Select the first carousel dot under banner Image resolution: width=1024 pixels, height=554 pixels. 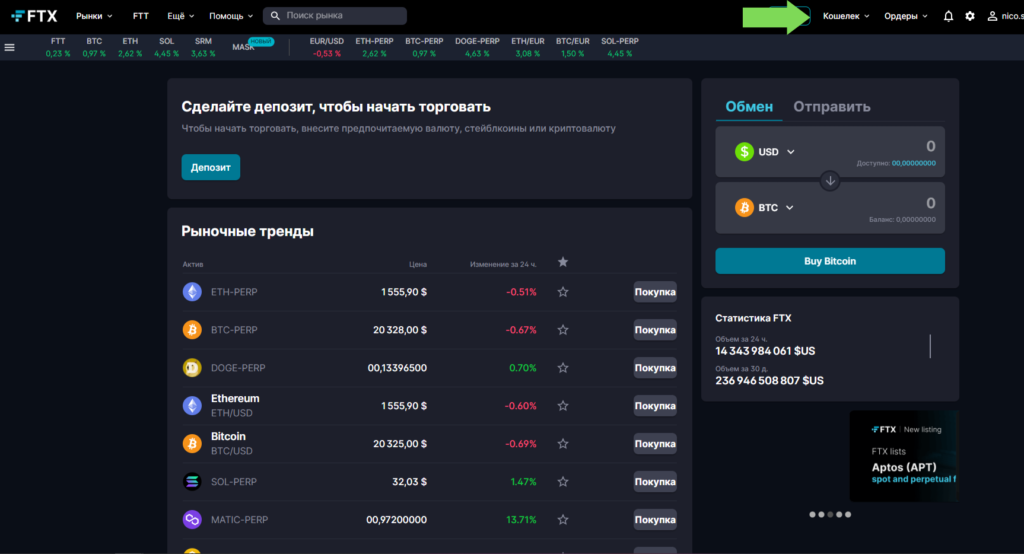click(x=812, y=514)
